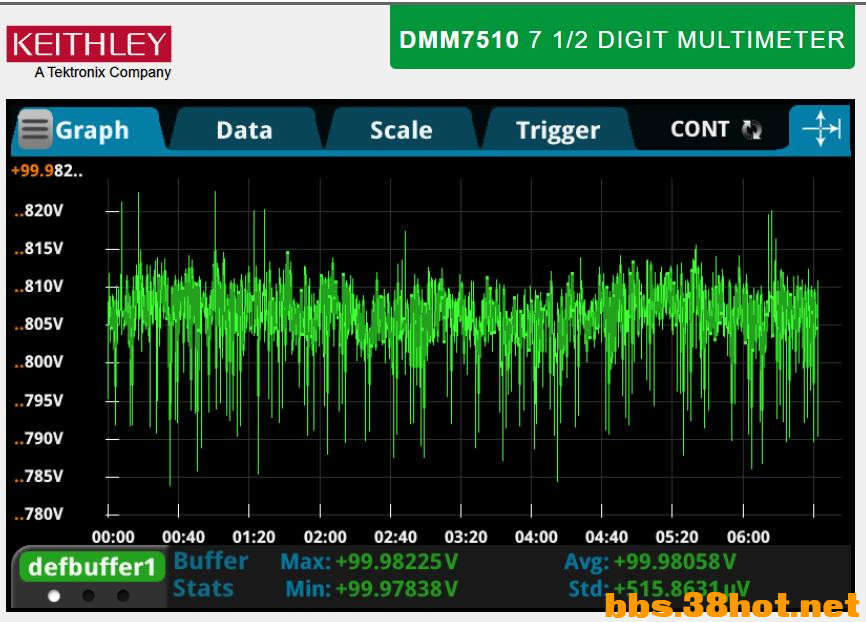866x622 pixels.
Task: Click the DMM7510 multimeter title banner
Action: (622, 40)
